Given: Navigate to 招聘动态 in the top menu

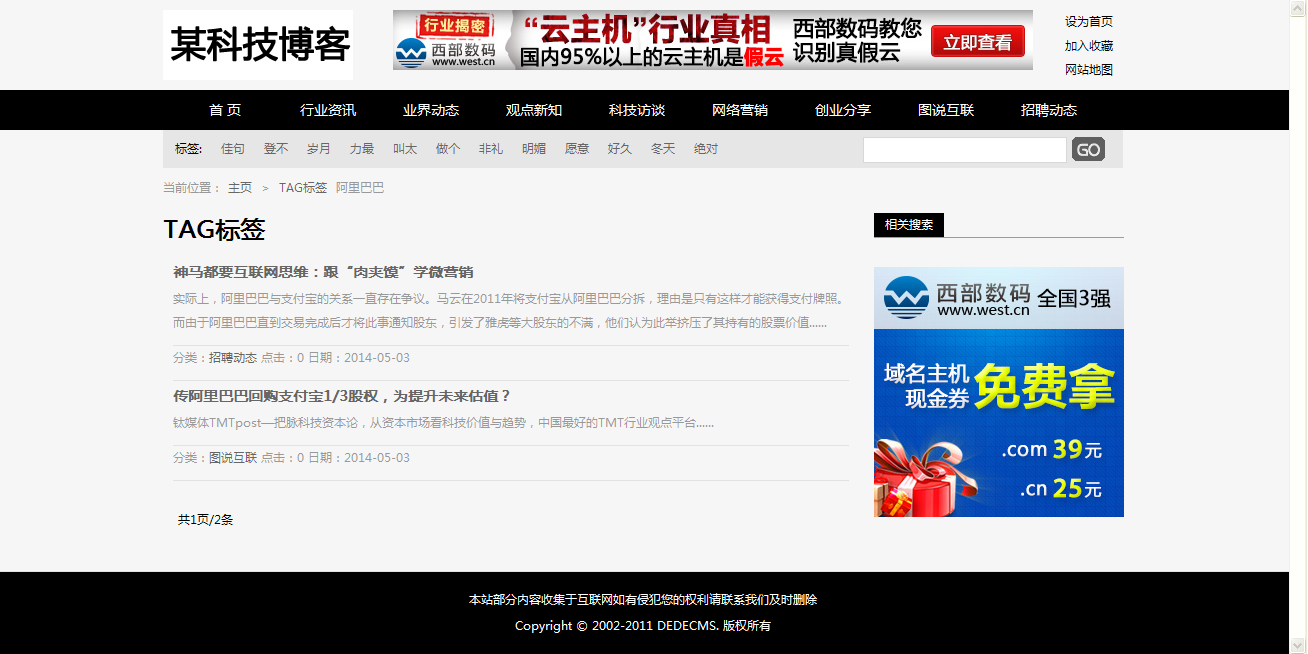Looking at the screenshot, I should (x=1048, y=110).
